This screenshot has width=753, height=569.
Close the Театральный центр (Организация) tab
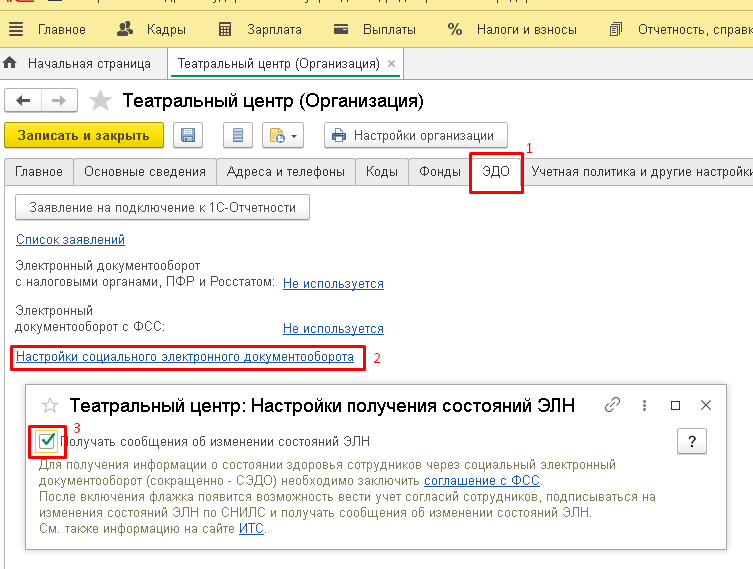pos(392,64)
